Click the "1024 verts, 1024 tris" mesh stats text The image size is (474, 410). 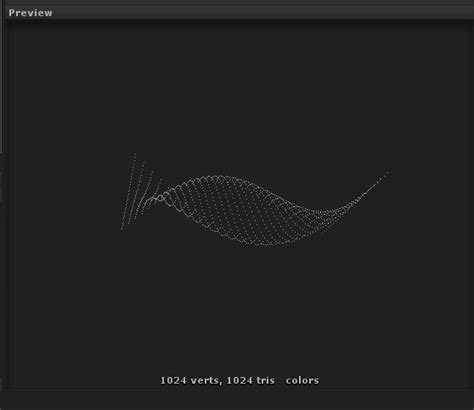click(218, 380)
